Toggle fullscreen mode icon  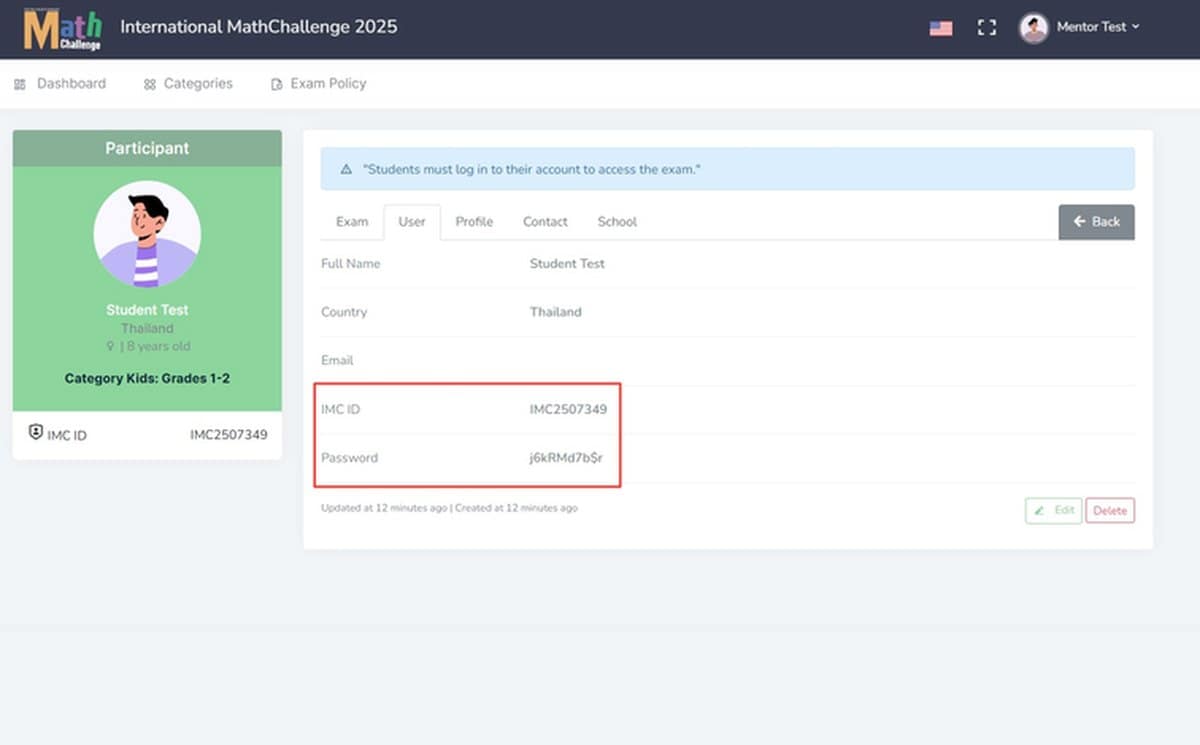tap(987, 28)
